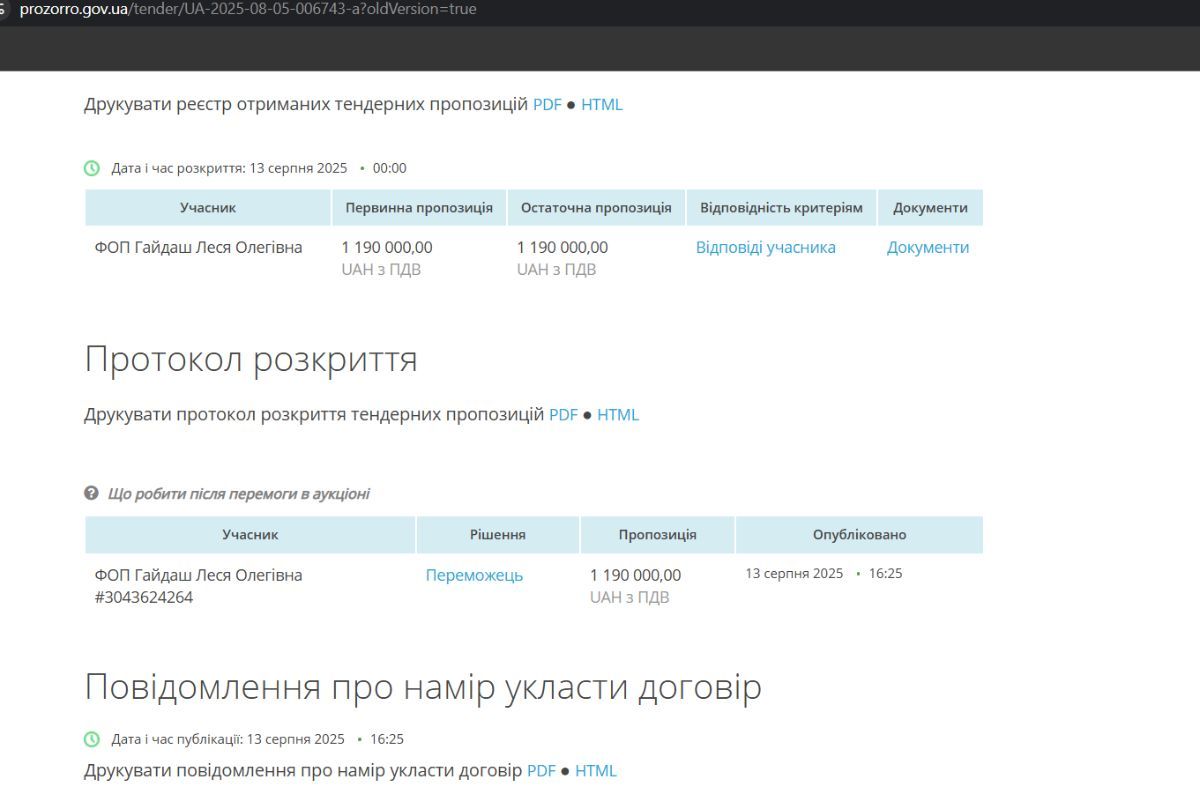The image size is (1200, 800).
Task: Open HTML of the 'протокол розкриття' document
Action: coord(618,415)
